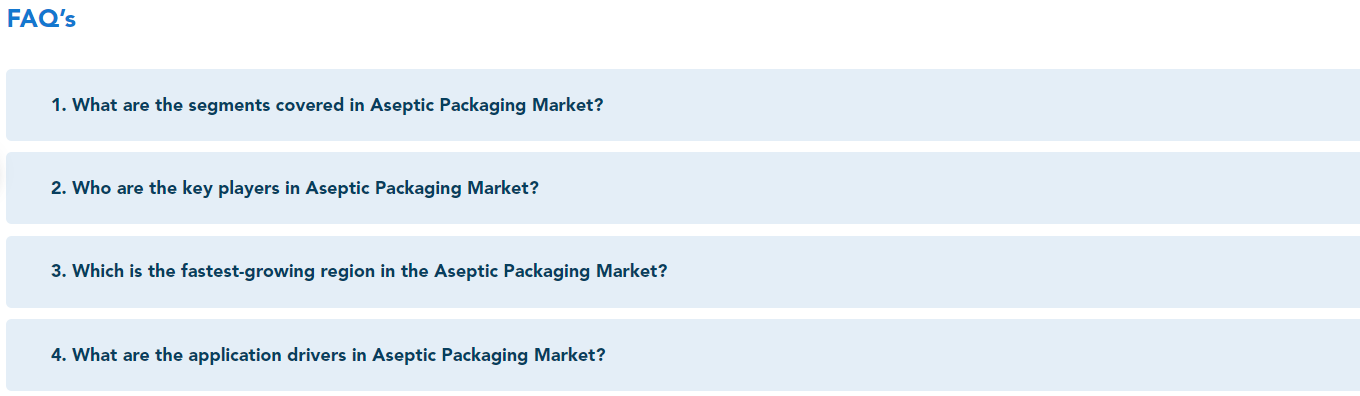Toggle the fourth accordion panel about drivers
The width and height of the screenshot is (1360, 396).
683,355
